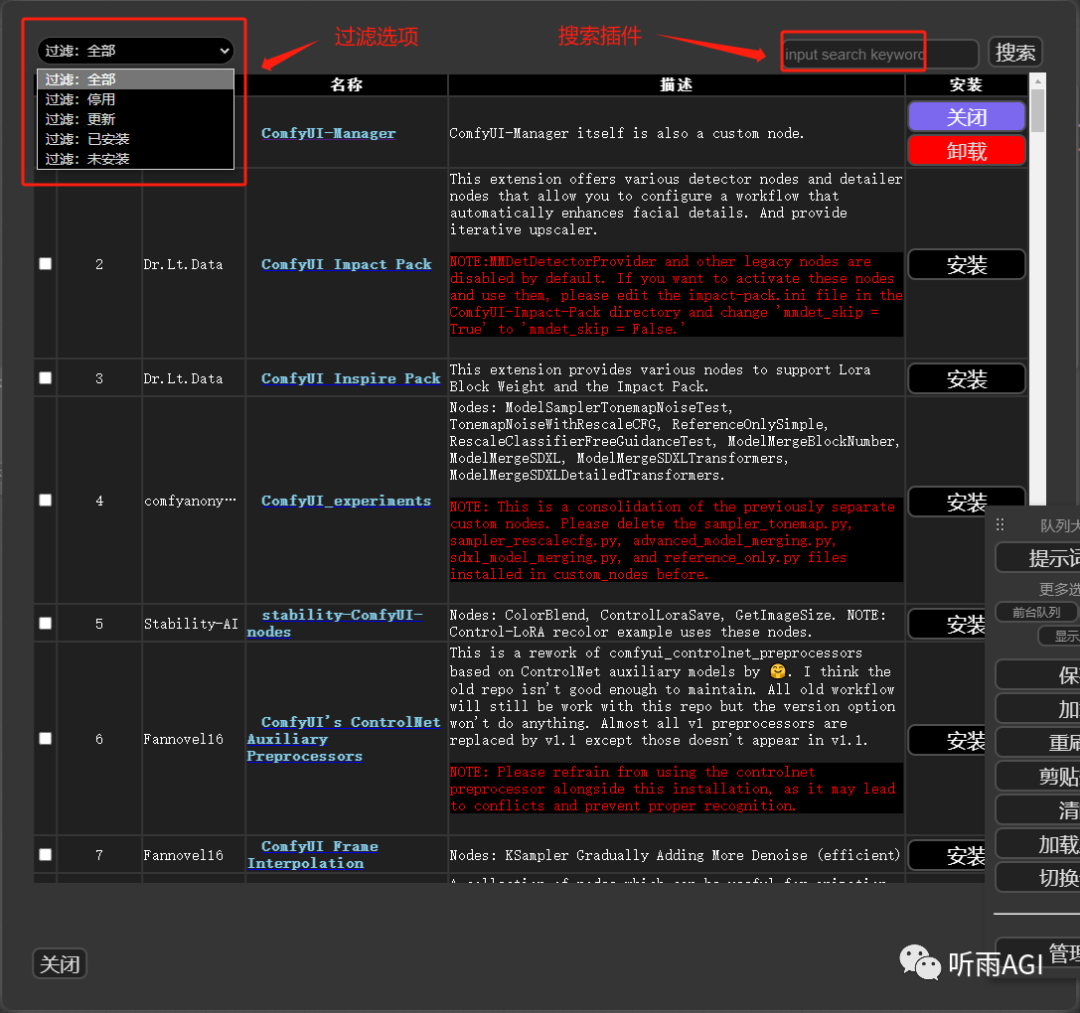
Task: Open the filter dropdown showing 全部
Action: [x=136, y=51]
